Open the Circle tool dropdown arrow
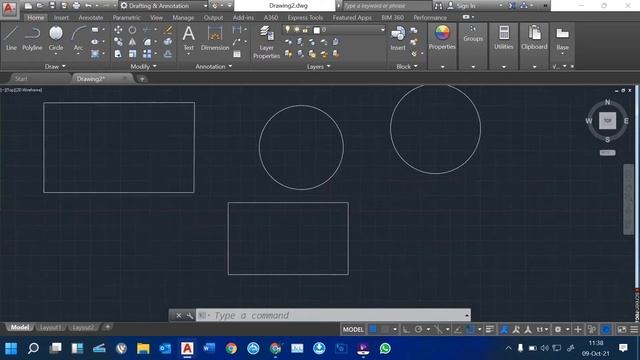Image resolution: width=640 pixels, height=360 pixels. [56, 54]
